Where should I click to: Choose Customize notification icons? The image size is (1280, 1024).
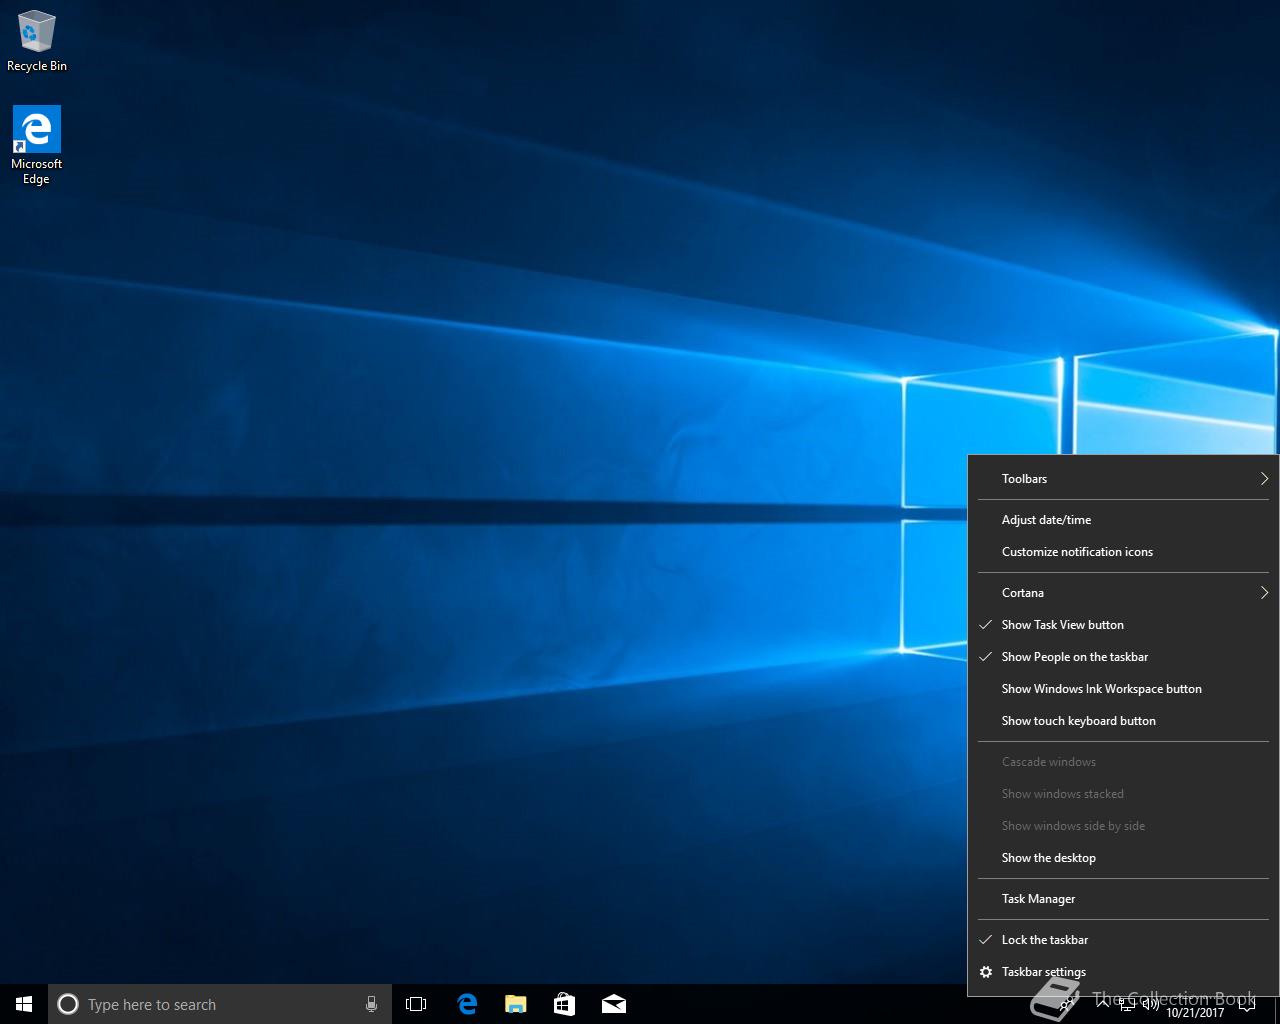[x=1124, y=552]
